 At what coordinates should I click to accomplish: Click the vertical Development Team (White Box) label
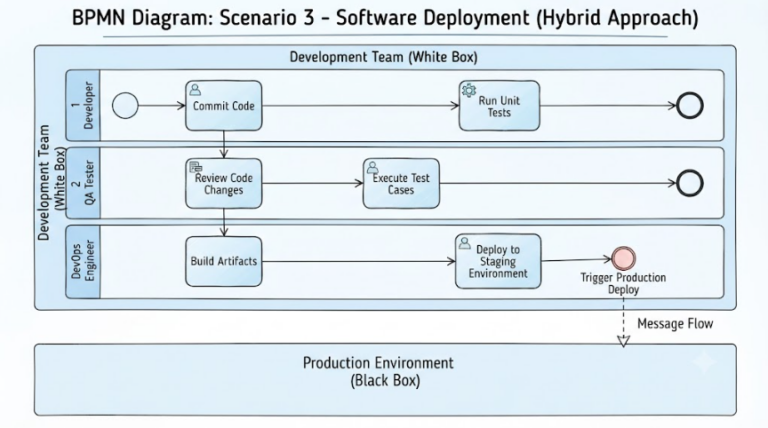click(x=51, y=182)
